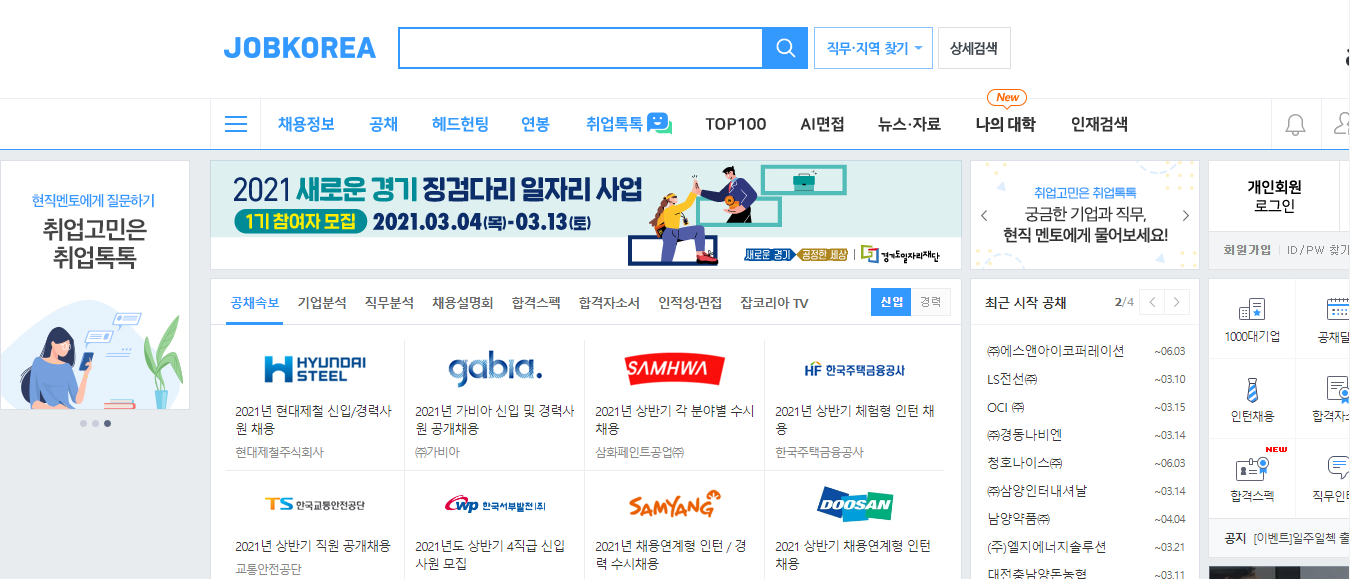
Task: Click the Hyundai Steel logo
Action: (x=315, y=369)
